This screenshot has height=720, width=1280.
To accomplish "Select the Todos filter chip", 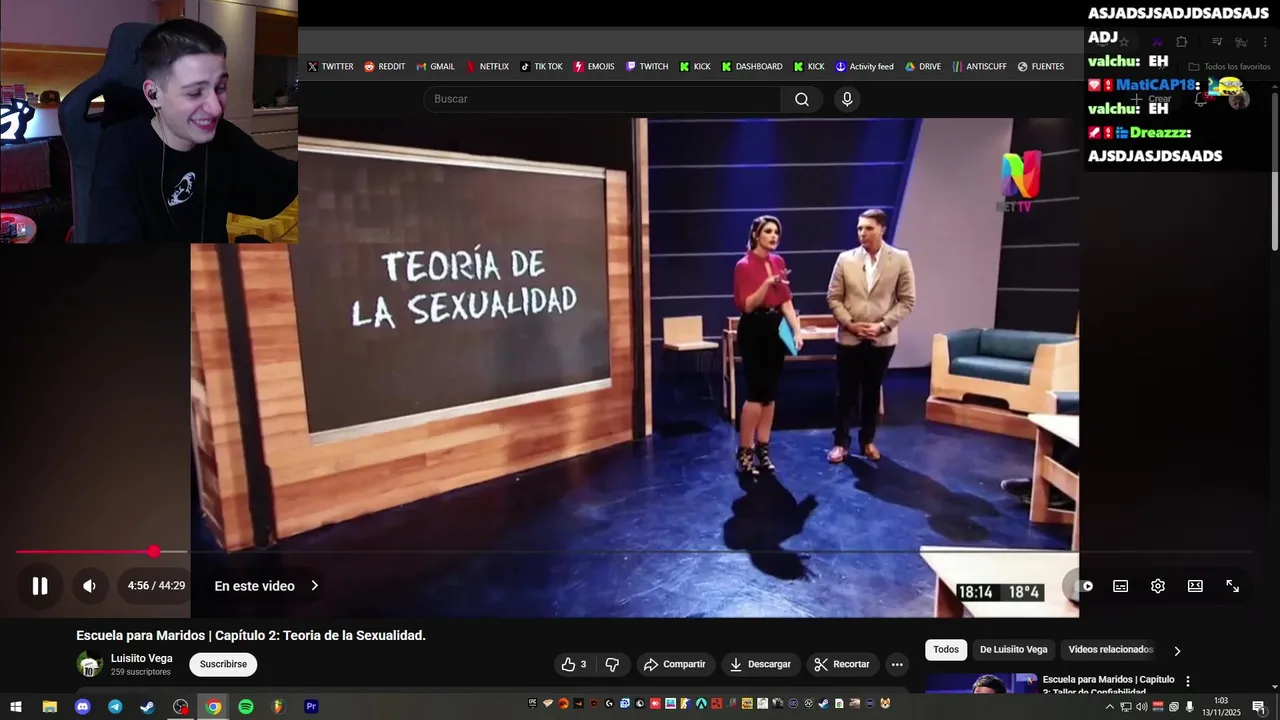I will click(946, 650).
